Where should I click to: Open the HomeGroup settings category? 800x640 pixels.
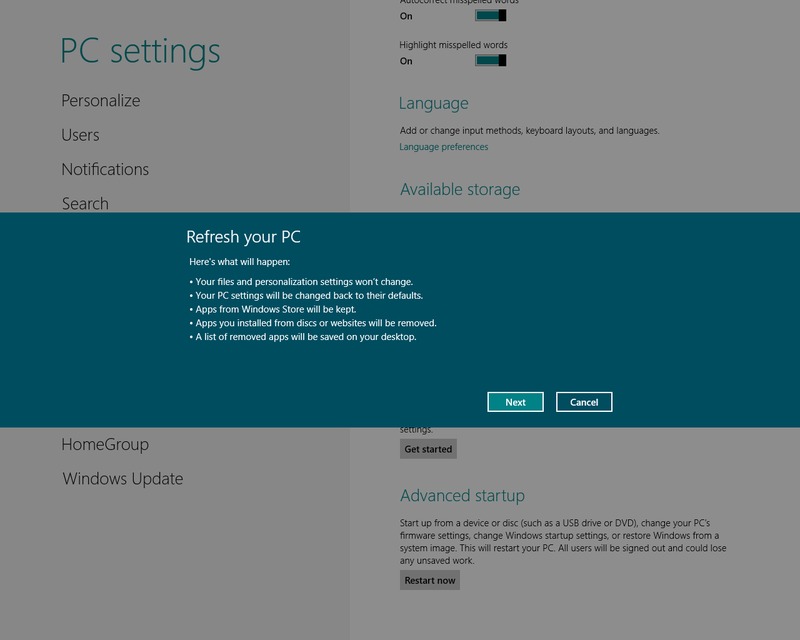pyautogui.click(x=105, y=444)
